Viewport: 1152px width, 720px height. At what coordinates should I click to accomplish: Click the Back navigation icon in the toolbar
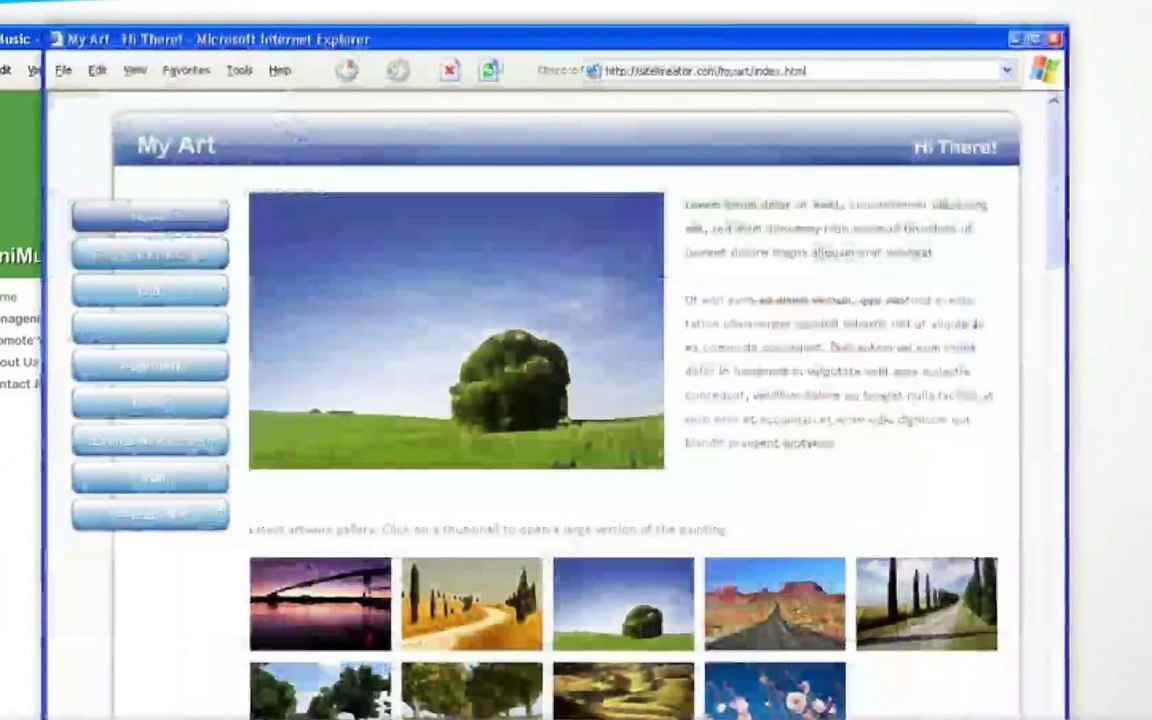[x=347, y=70]
